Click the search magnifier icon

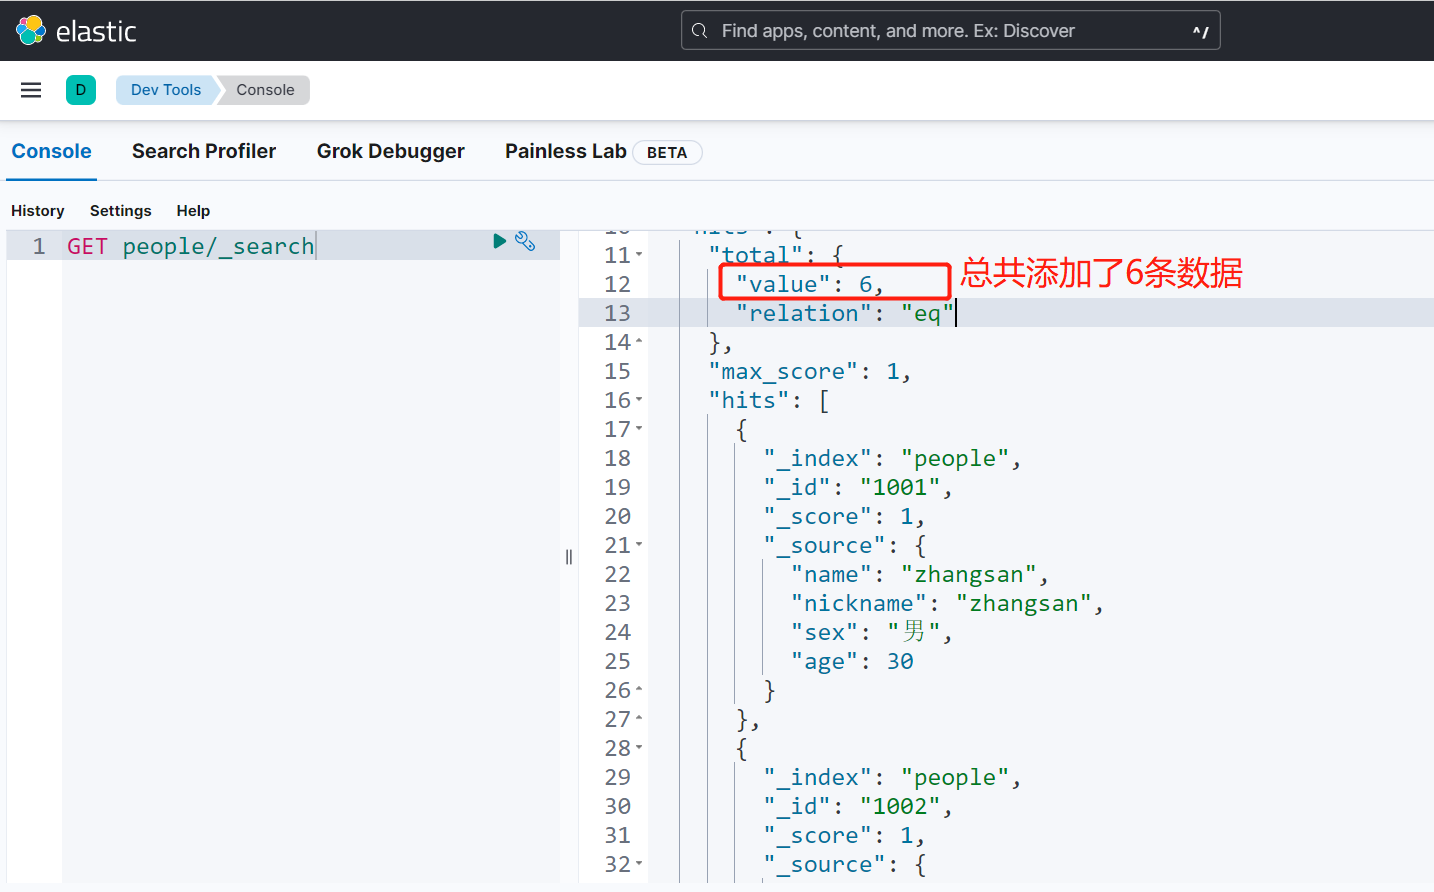tap(700, 31)
